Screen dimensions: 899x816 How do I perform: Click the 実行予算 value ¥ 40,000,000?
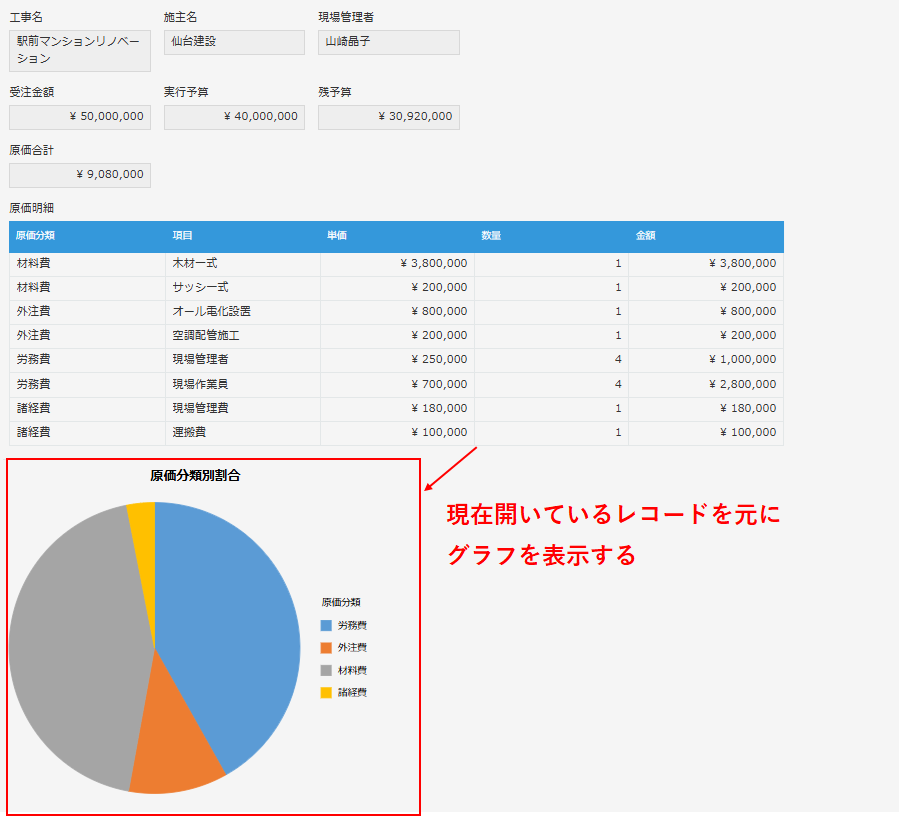(234, 117)
